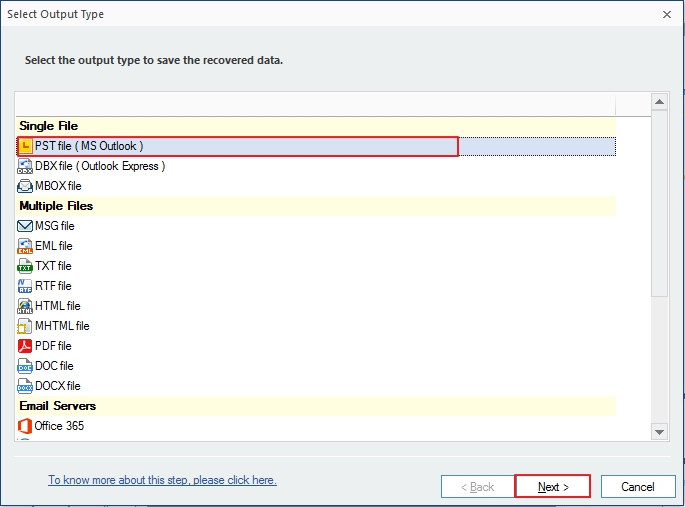Click the Email Servers group header

(x=316, y=406)
